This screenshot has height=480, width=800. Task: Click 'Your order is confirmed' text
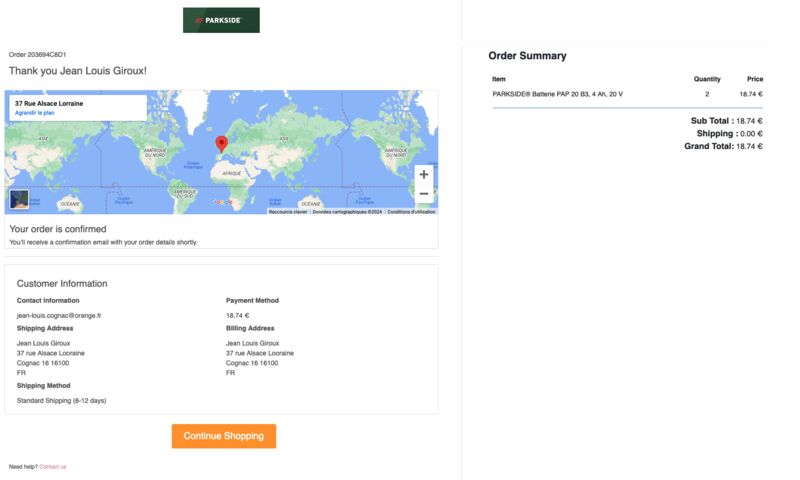(x=58, y=229)
